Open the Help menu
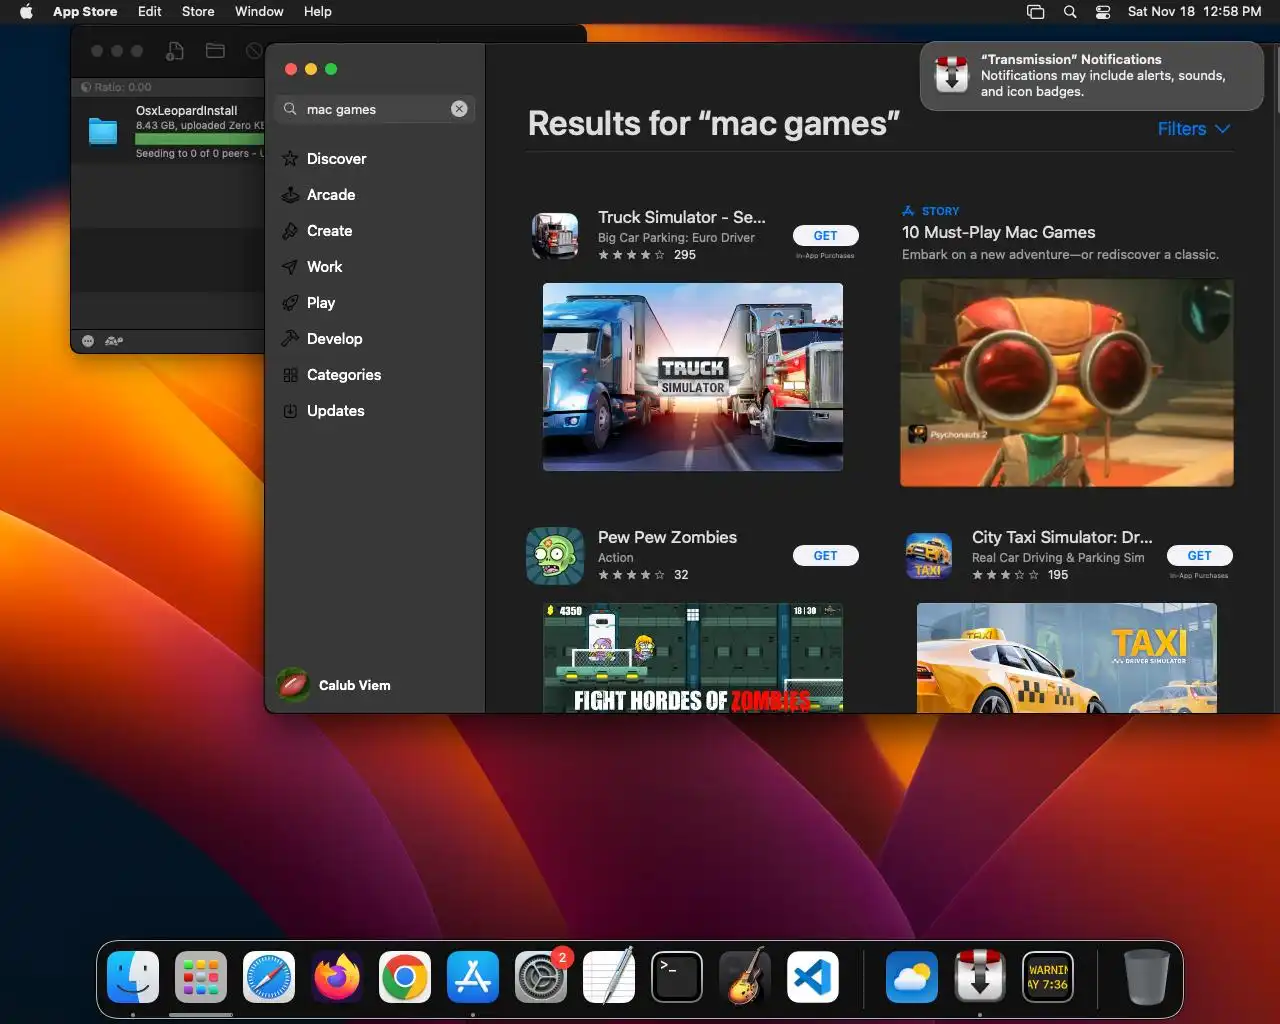This screenshot has width=1280, height=1024. click(x=318, y=12)
